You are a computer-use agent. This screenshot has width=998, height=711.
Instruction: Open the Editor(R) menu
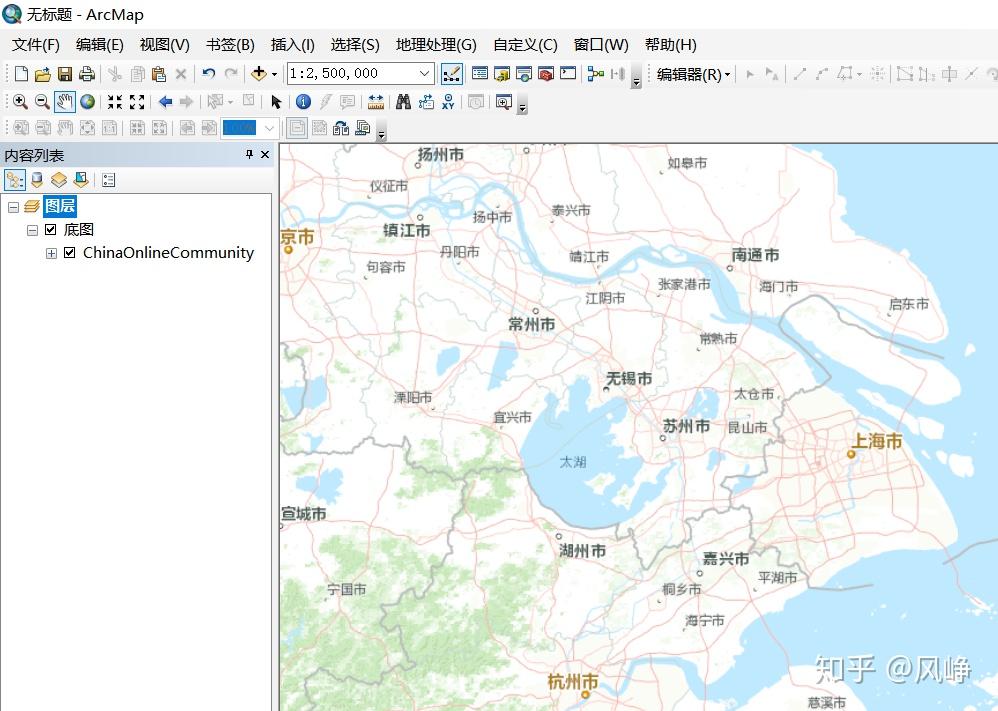tap(693, 74)
